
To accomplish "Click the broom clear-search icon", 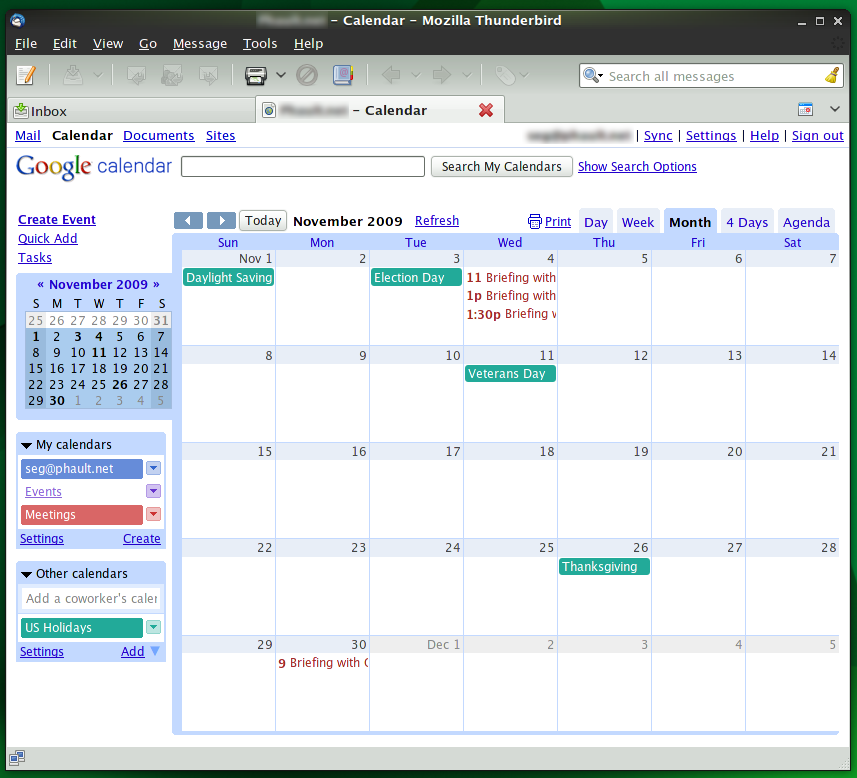I will pyautogui.click(x=832, y=75).
